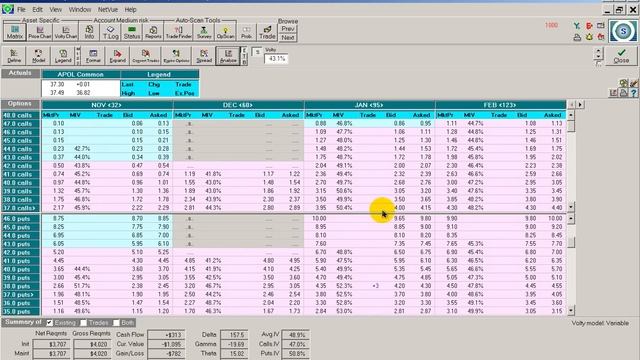Click the Options section header
The width and height of the screenshot is (640, 360).
[x=20, y=104]
